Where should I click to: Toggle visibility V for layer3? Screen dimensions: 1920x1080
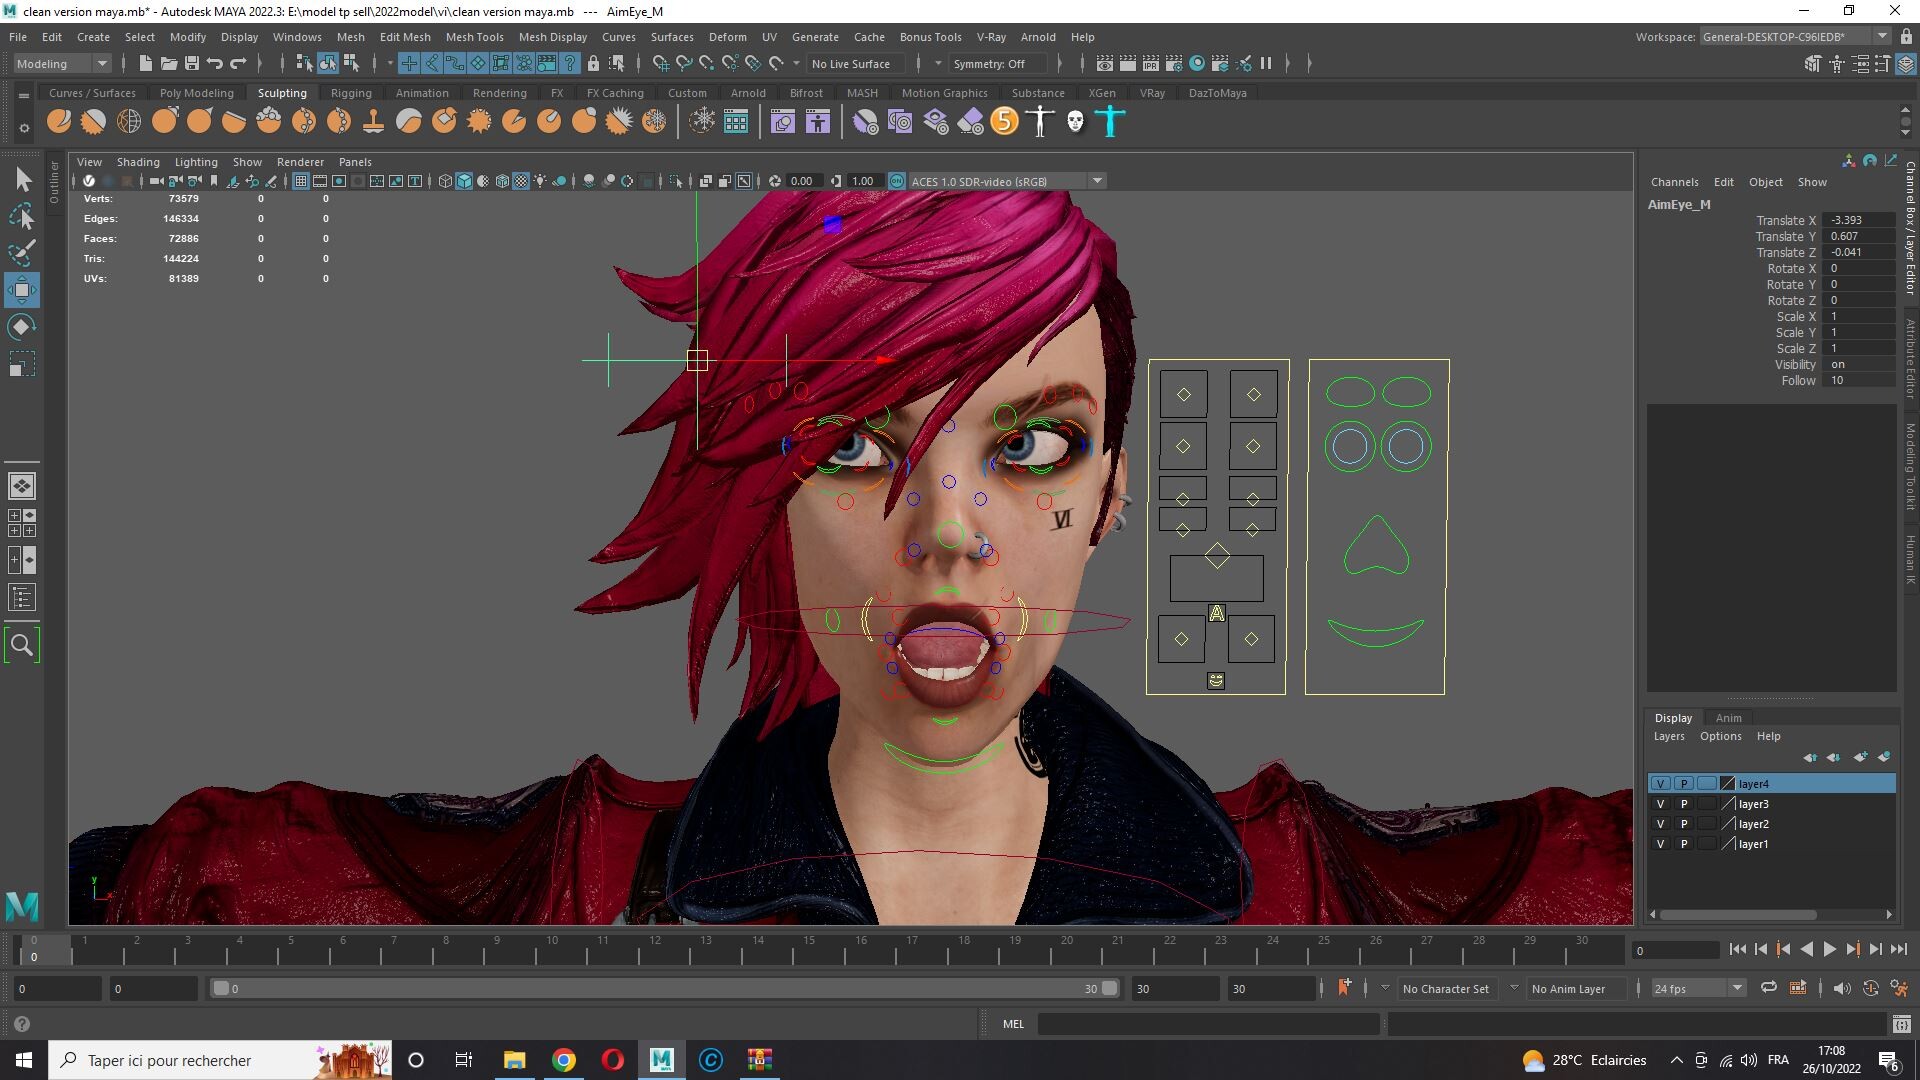point(1660,803)
